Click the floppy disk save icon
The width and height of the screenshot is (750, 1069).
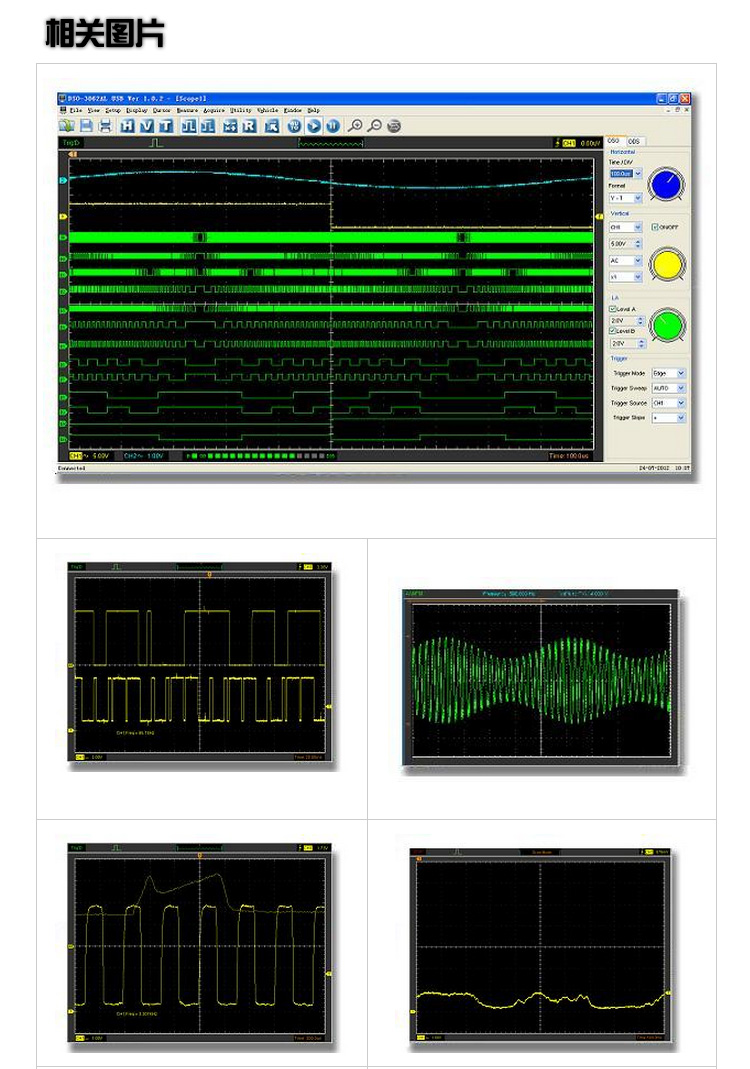tap(86, 126)
